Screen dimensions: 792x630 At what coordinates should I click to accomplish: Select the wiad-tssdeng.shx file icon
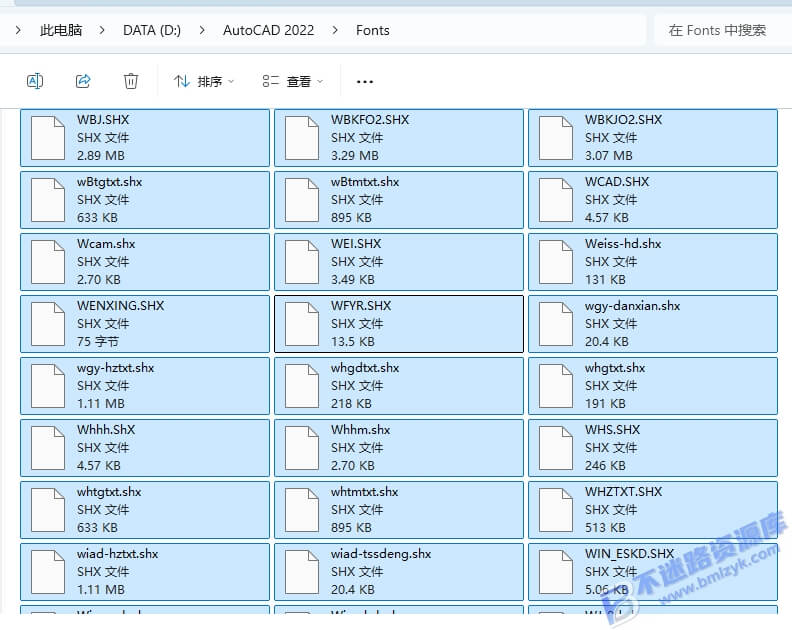302,572
